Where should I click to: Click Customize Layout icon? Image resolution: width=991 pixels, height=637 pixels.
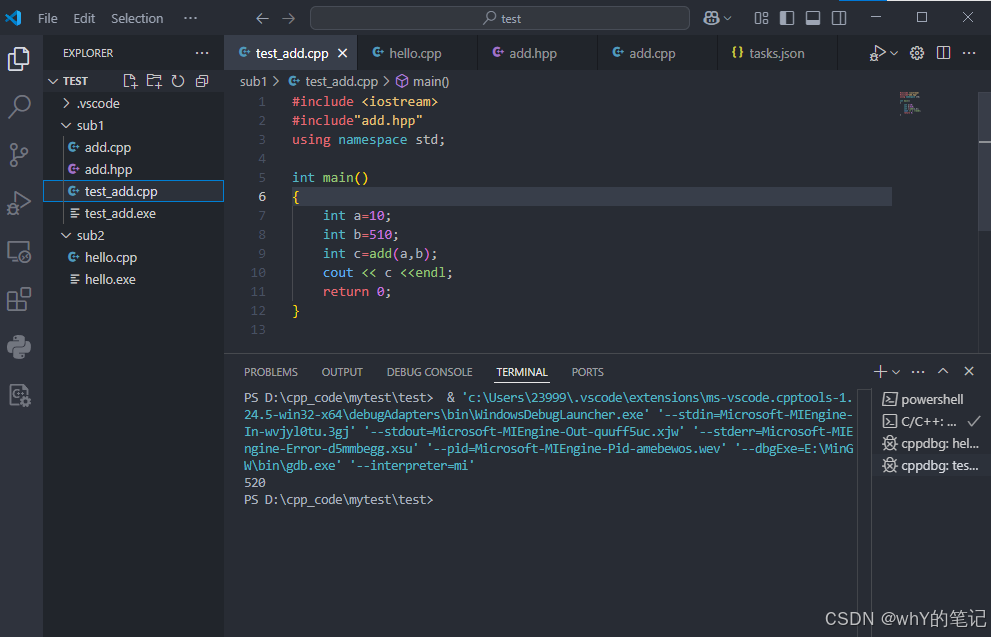762,18
